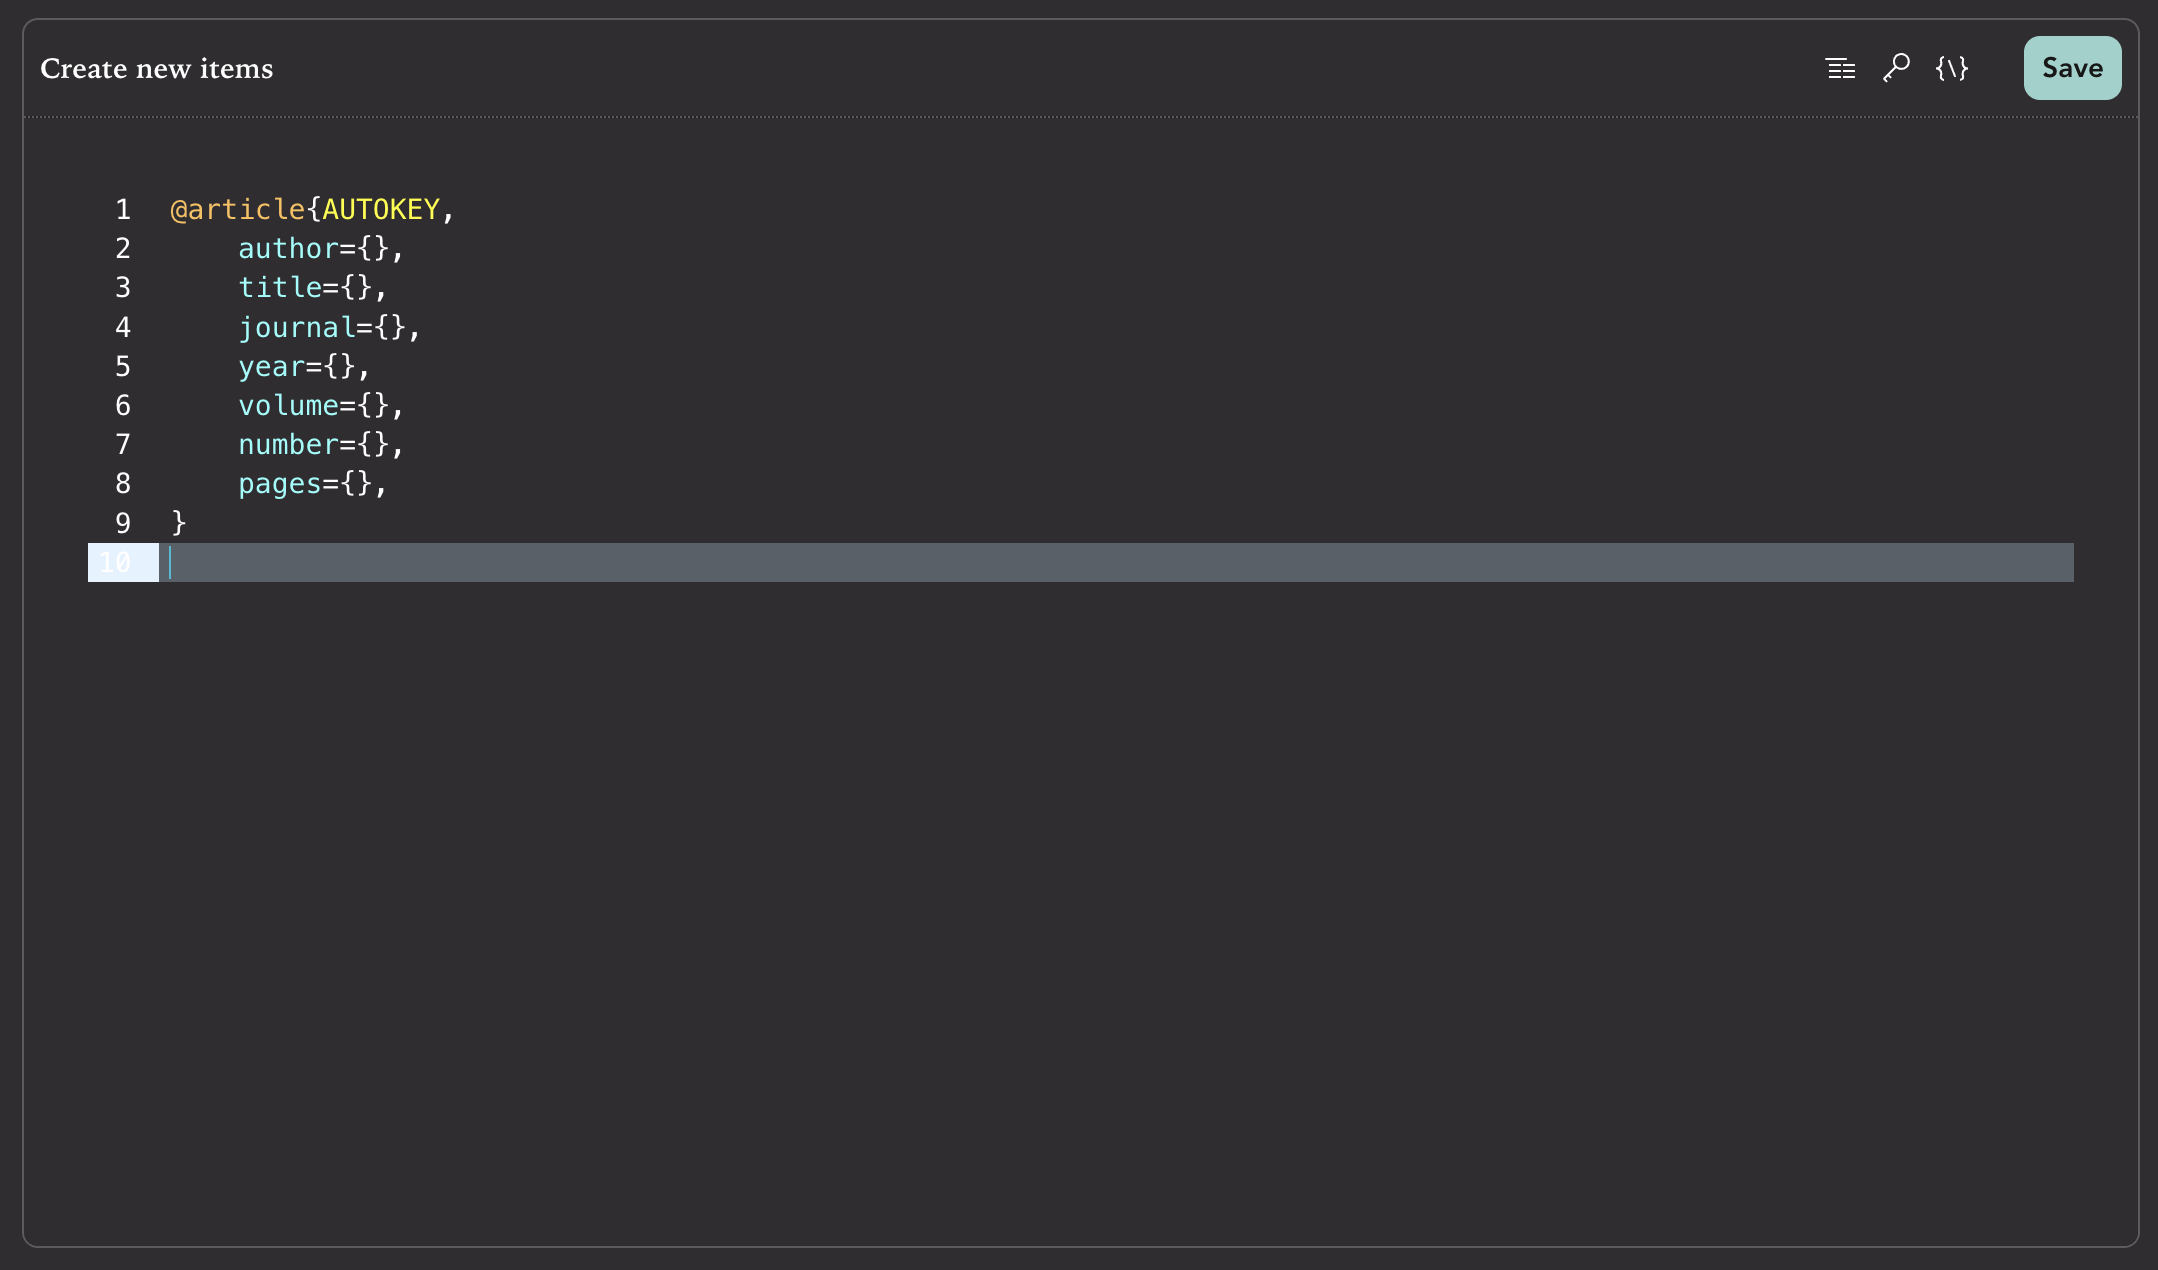Click the number field name
Image resolution: width=2158 pixels, height=1270 pixels.
(x=288, y=444)
